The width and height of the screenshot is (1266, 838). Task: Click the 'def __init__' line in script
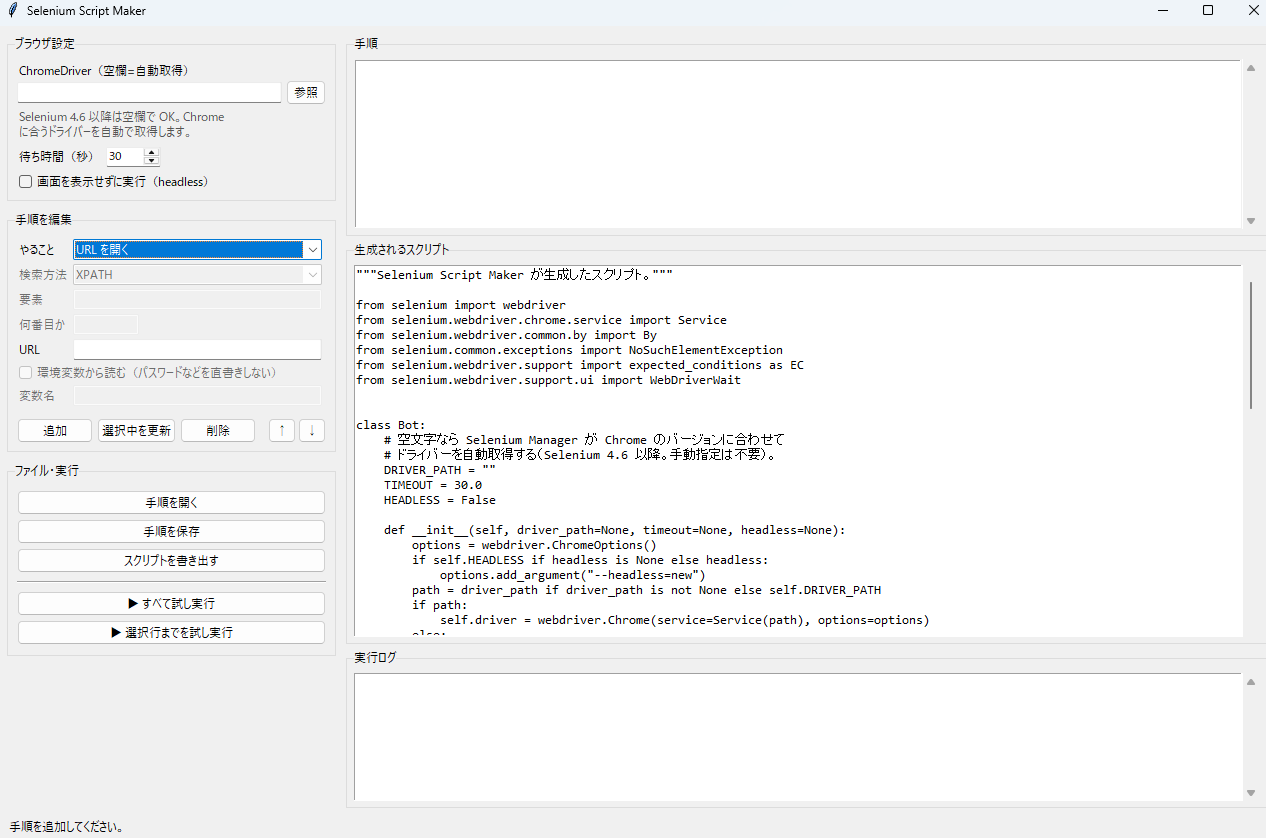click(615, 530)
